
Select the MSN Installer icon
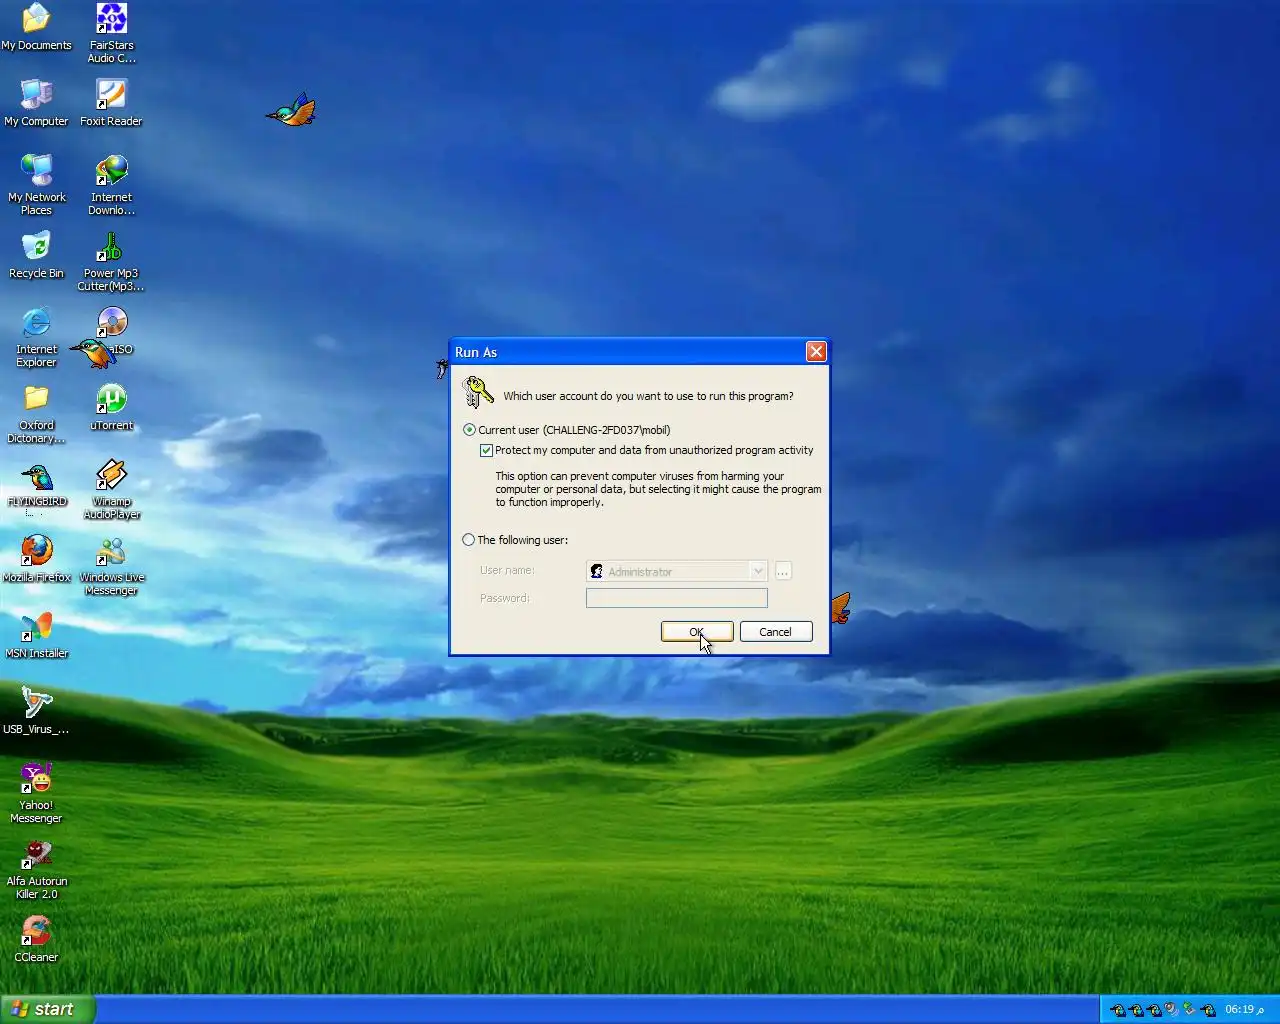pos(36,635)
